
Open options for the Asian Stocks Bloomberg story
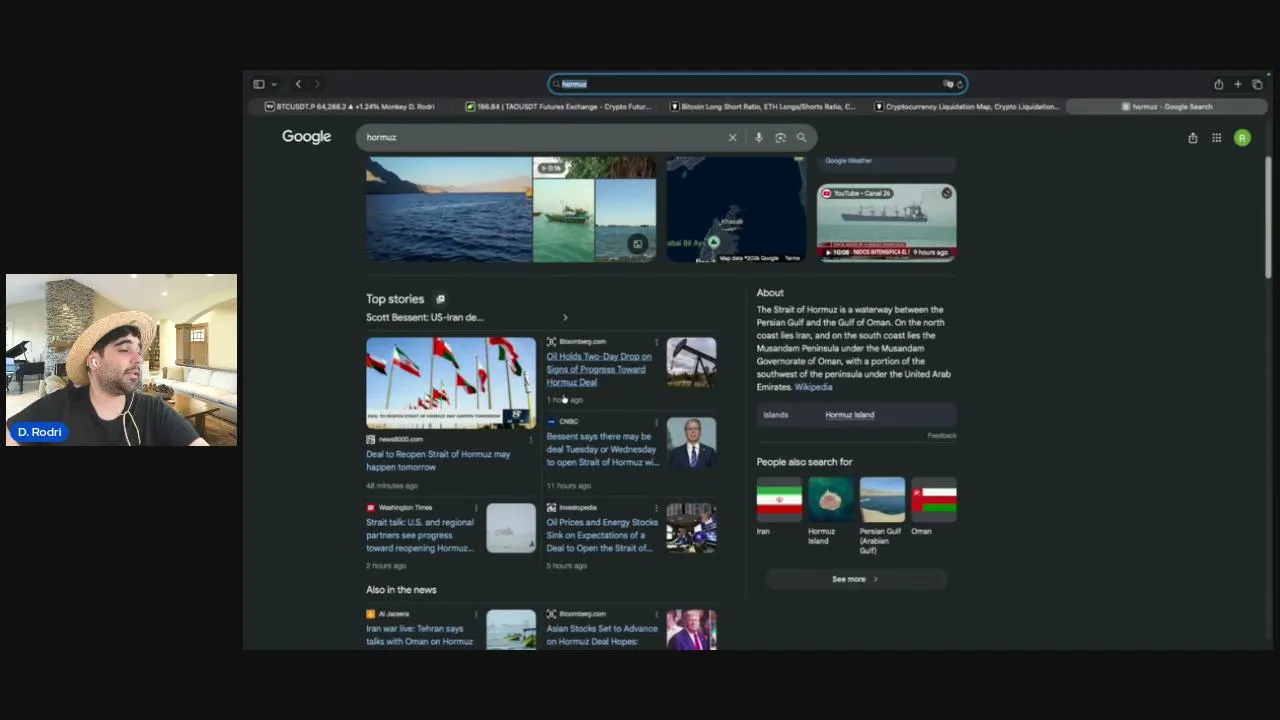click(x=656, y=614)
